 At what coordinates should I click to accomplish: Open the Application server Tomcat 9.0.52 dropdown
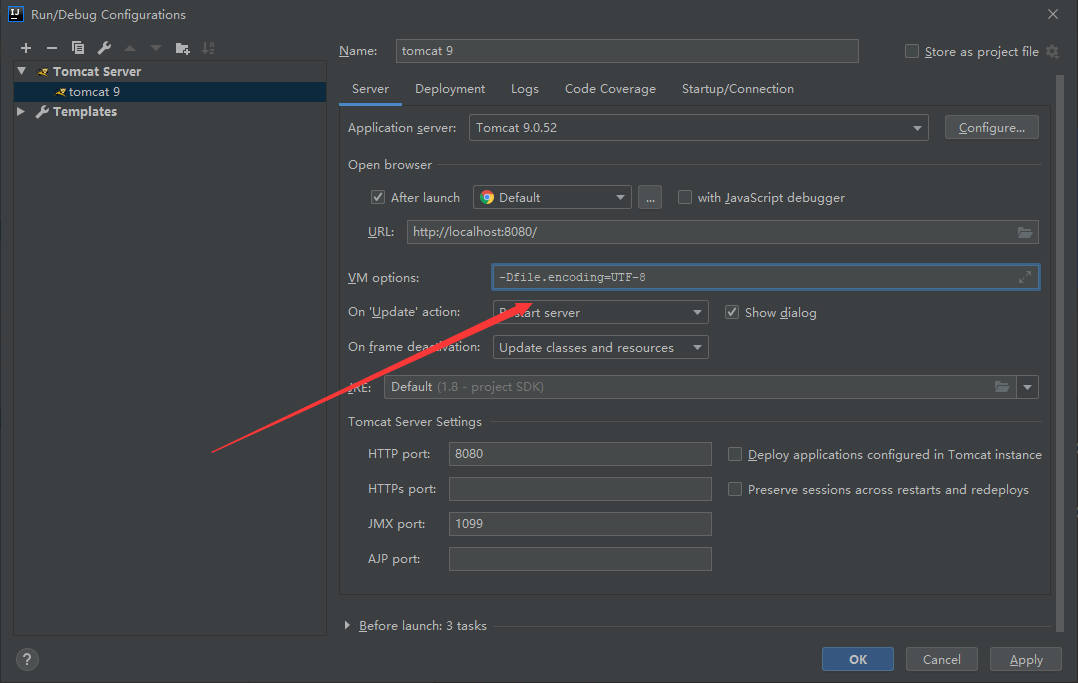[x=698, y=128]
